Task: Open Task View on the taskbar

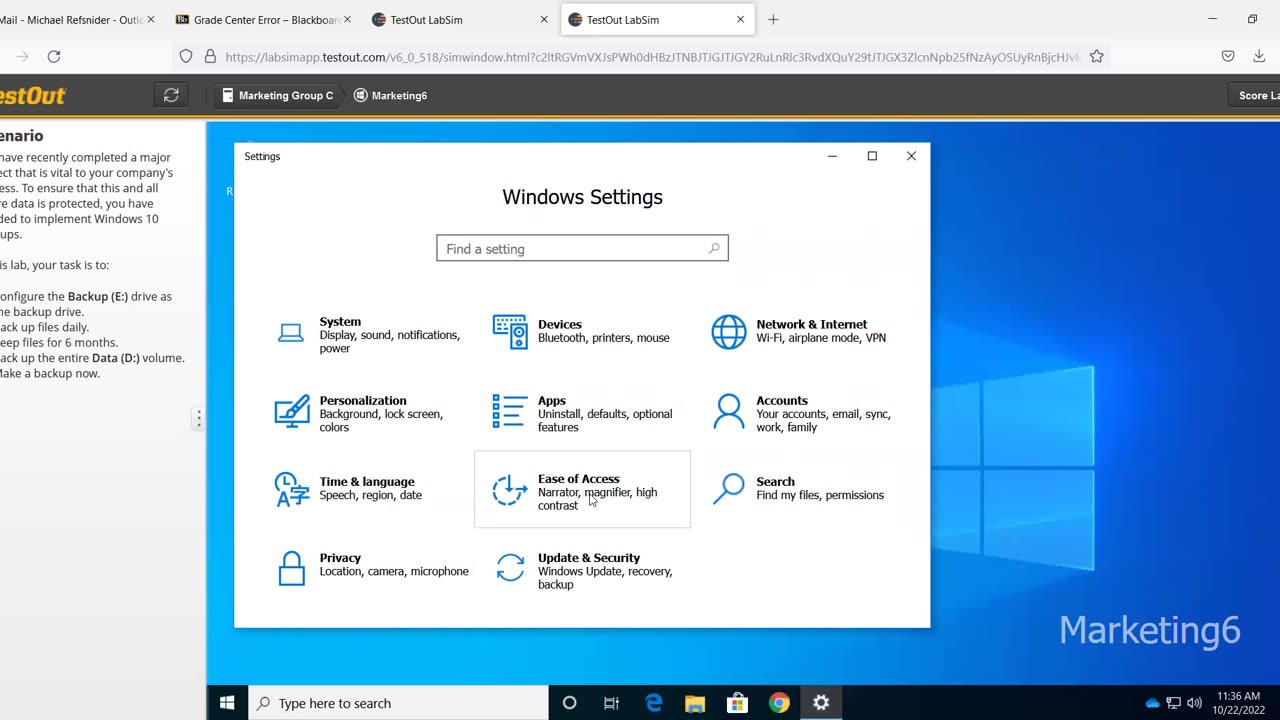Action: (x=611, y=703)
